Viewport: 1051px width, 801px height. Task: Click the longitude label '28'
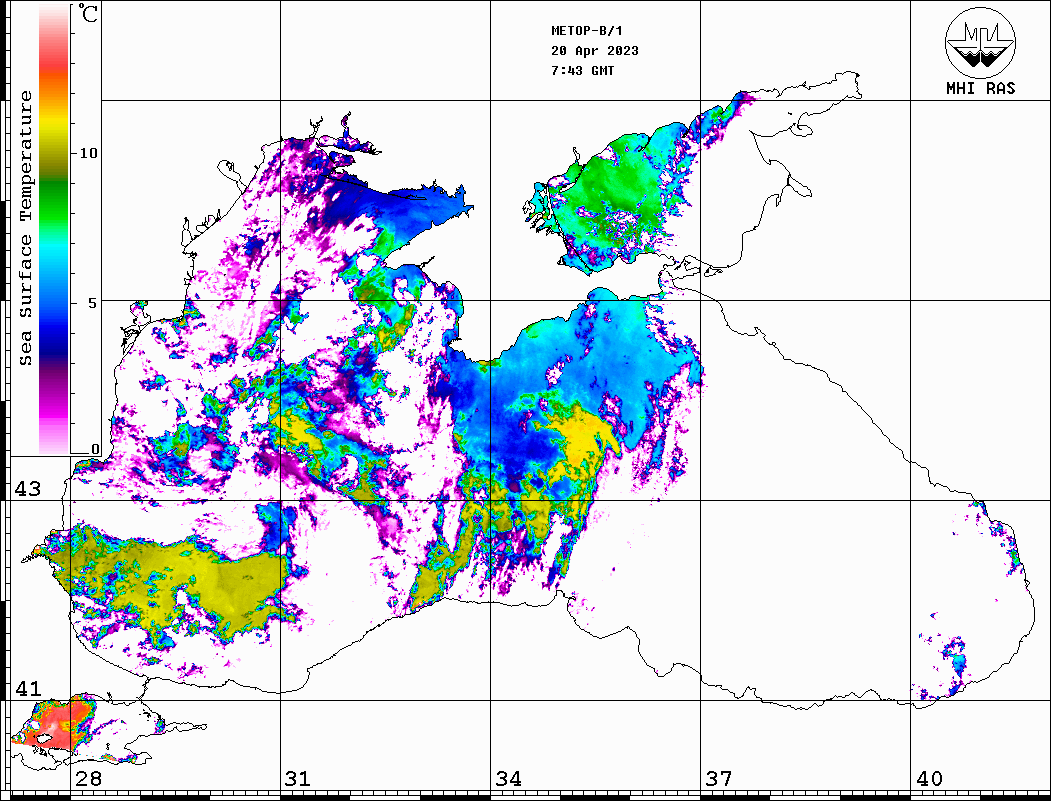click(x=88, y=779)
